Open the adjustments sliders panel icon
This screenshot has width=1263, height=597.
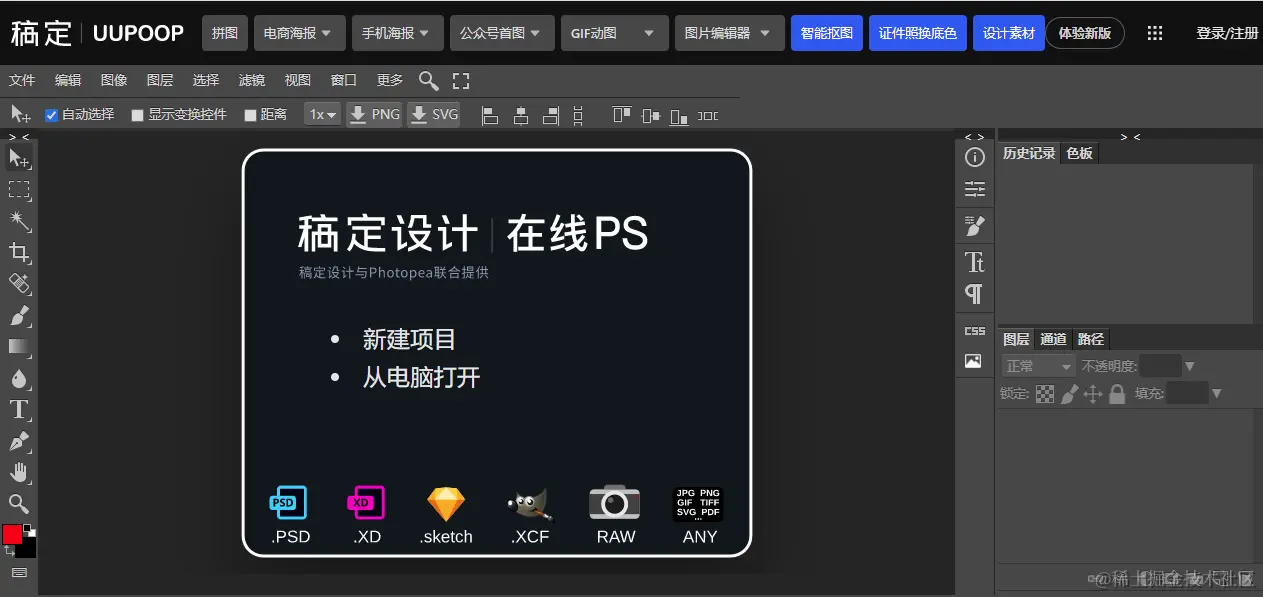pos(975,189)
